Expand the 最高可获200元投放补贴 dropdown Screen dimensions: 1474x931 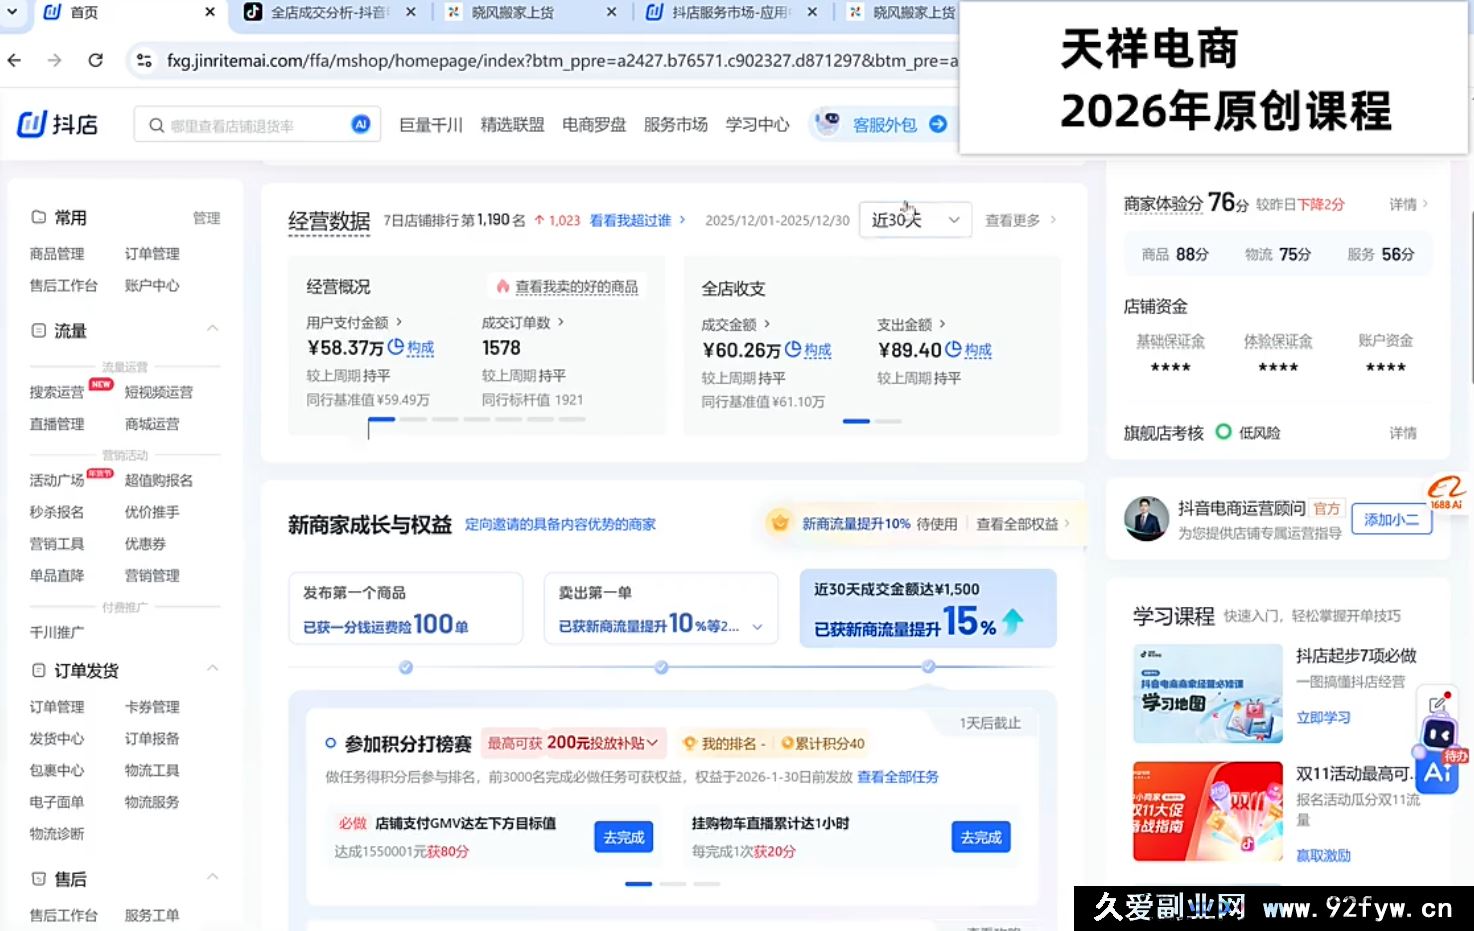651,743
